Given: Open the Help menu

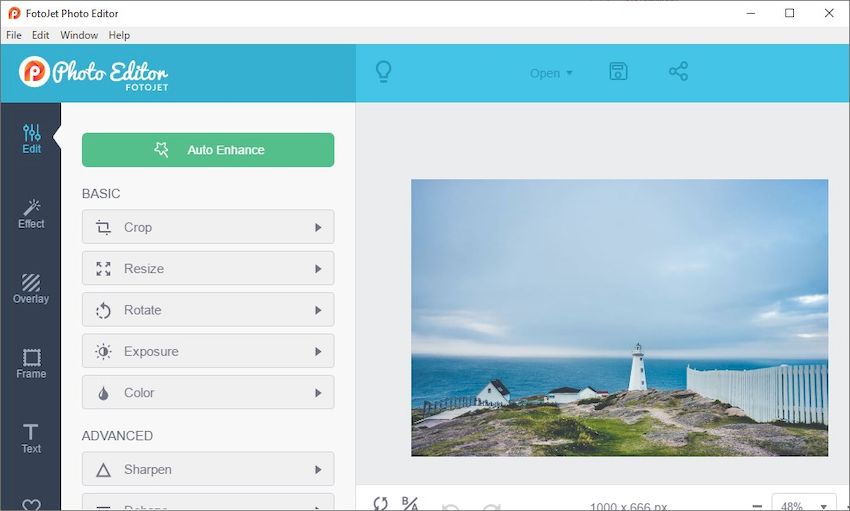Looking at the screenshot, I should (x=119, y=35).
